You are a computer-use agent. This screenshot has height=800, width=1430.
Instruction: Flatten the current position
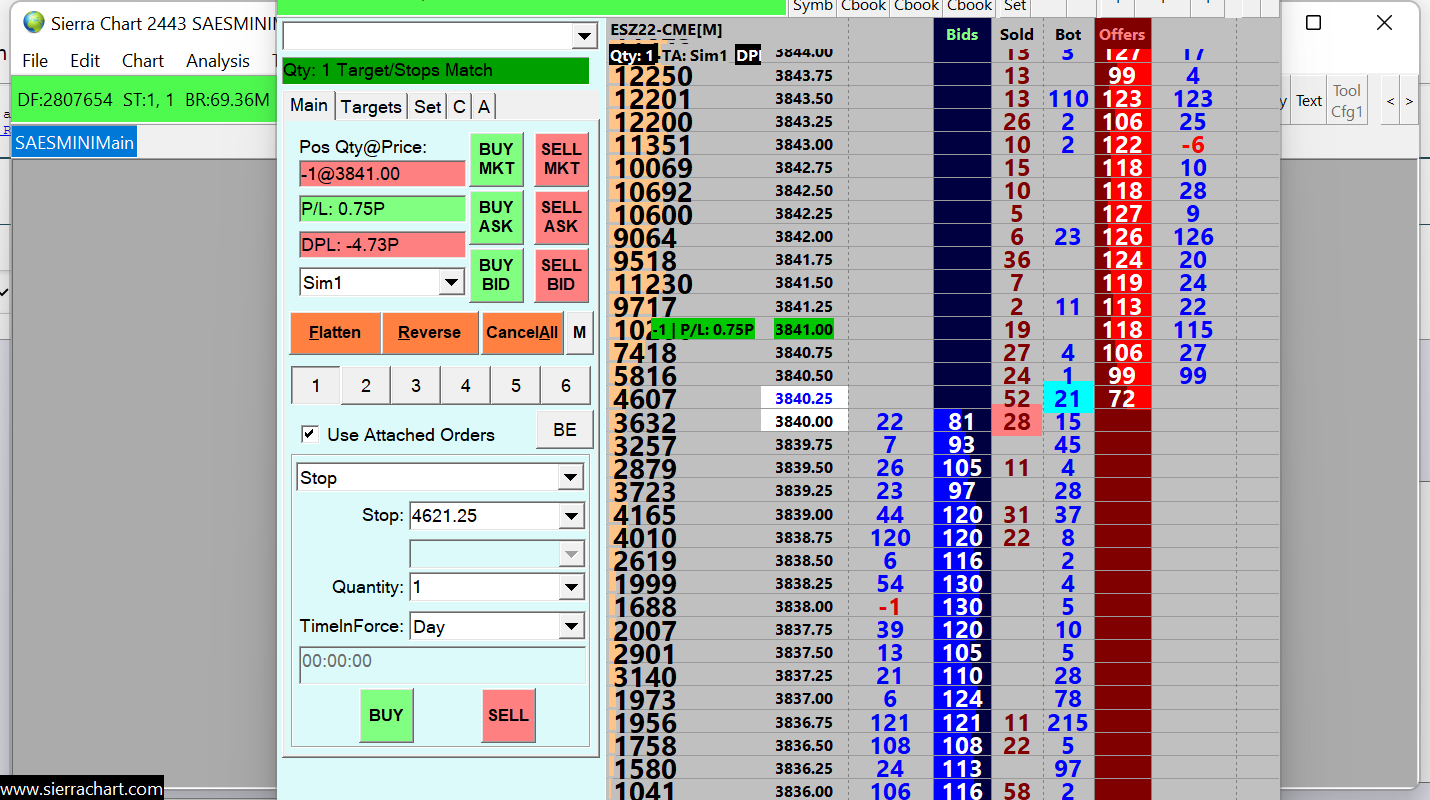[335, 333]
